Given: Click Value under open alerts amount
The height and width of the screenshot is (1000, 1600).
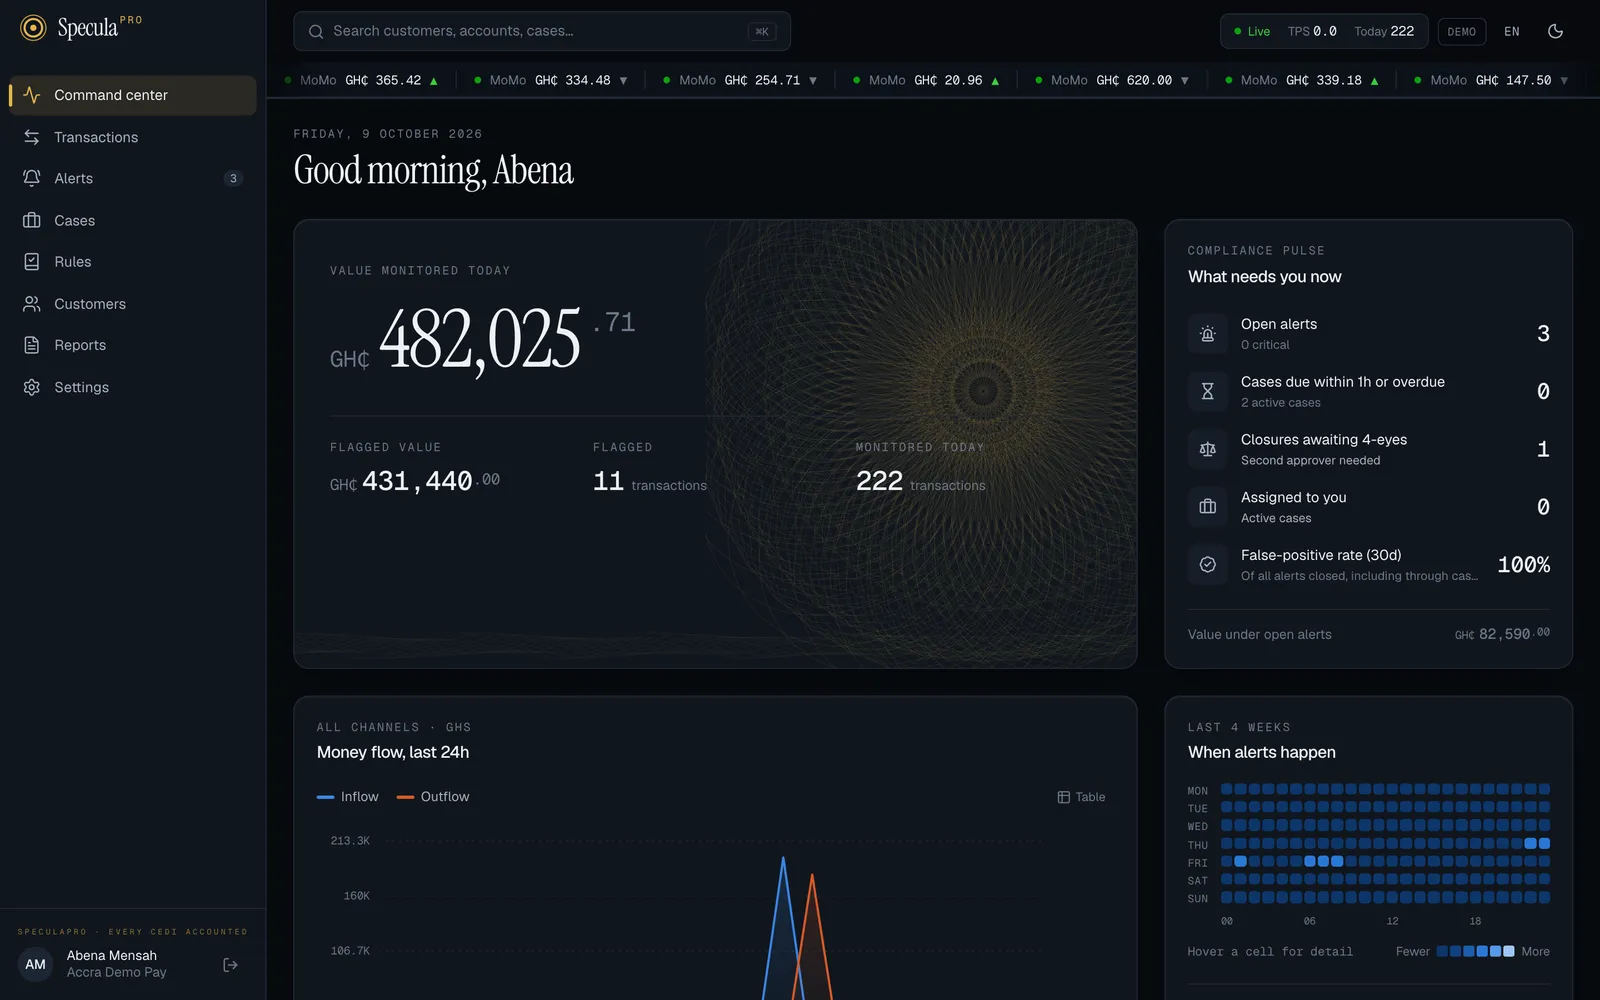Looking at the screenshot, I should [1502, 634].
